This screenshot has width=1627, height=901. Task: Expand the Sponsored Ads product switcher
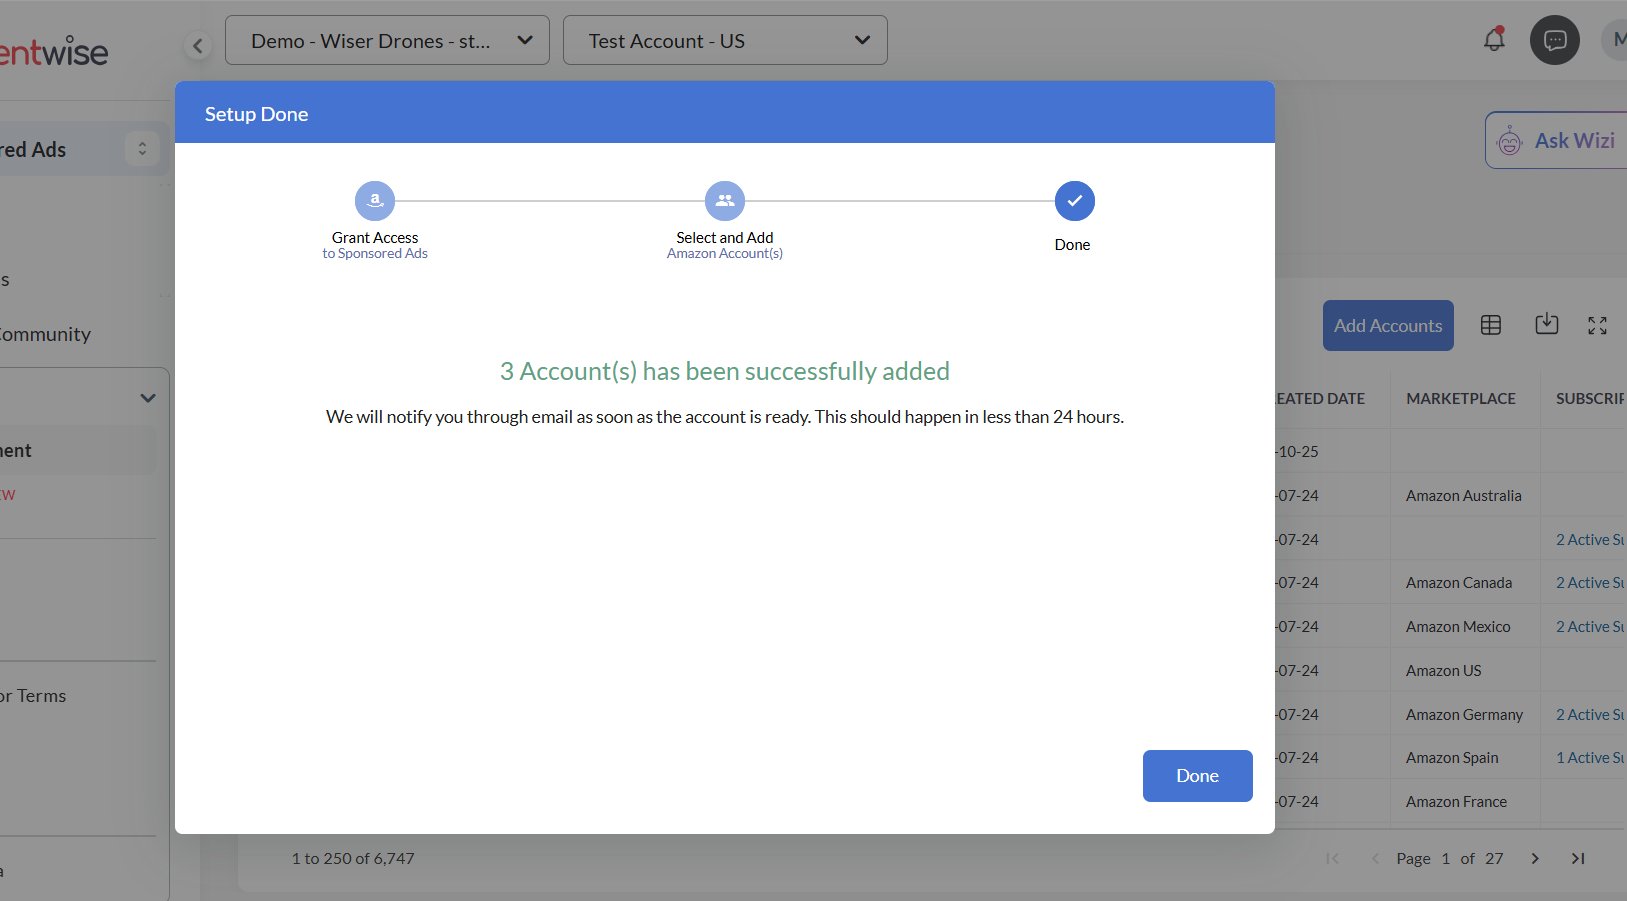point(142,149)
